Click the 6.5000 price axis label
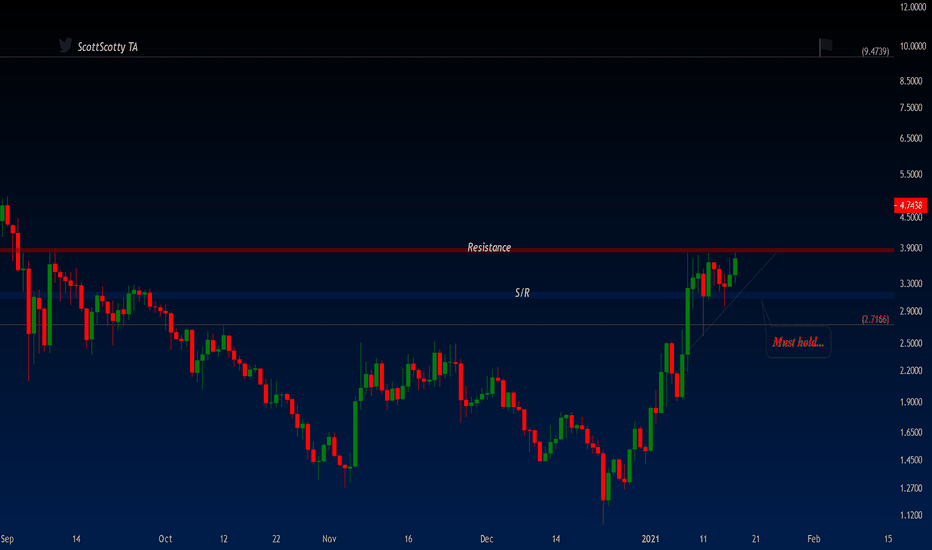 click(x=911, y=138)
